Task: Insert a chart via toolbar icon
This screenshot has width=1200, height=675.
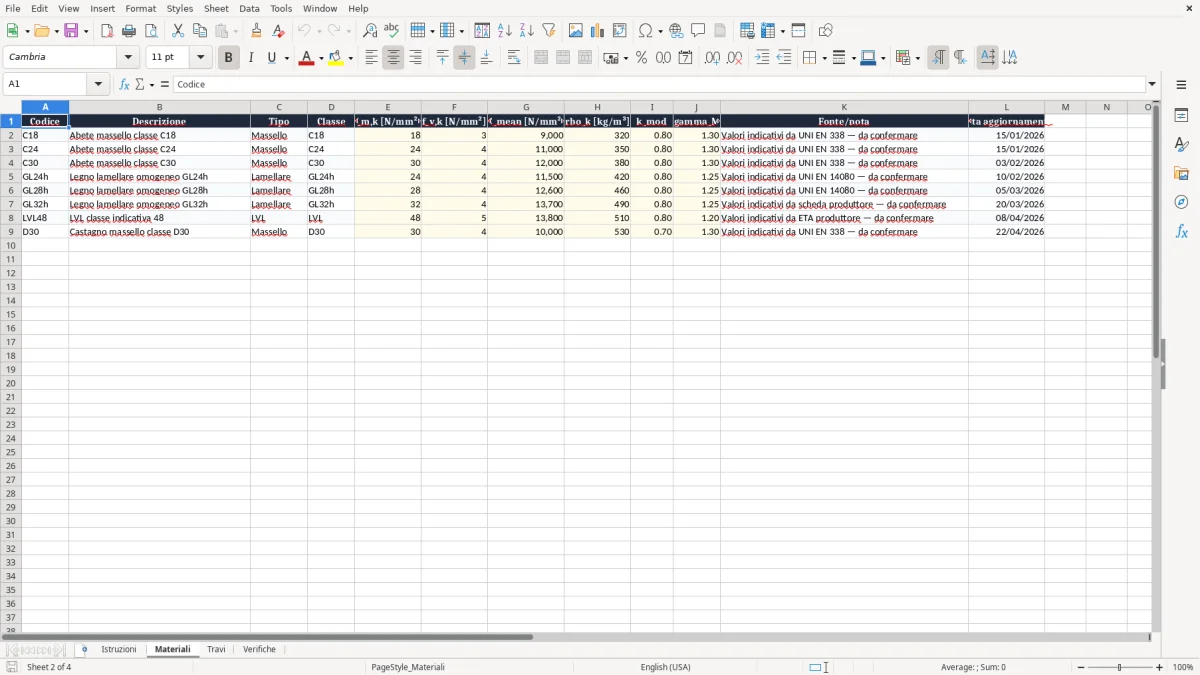Action: [598, 31]
